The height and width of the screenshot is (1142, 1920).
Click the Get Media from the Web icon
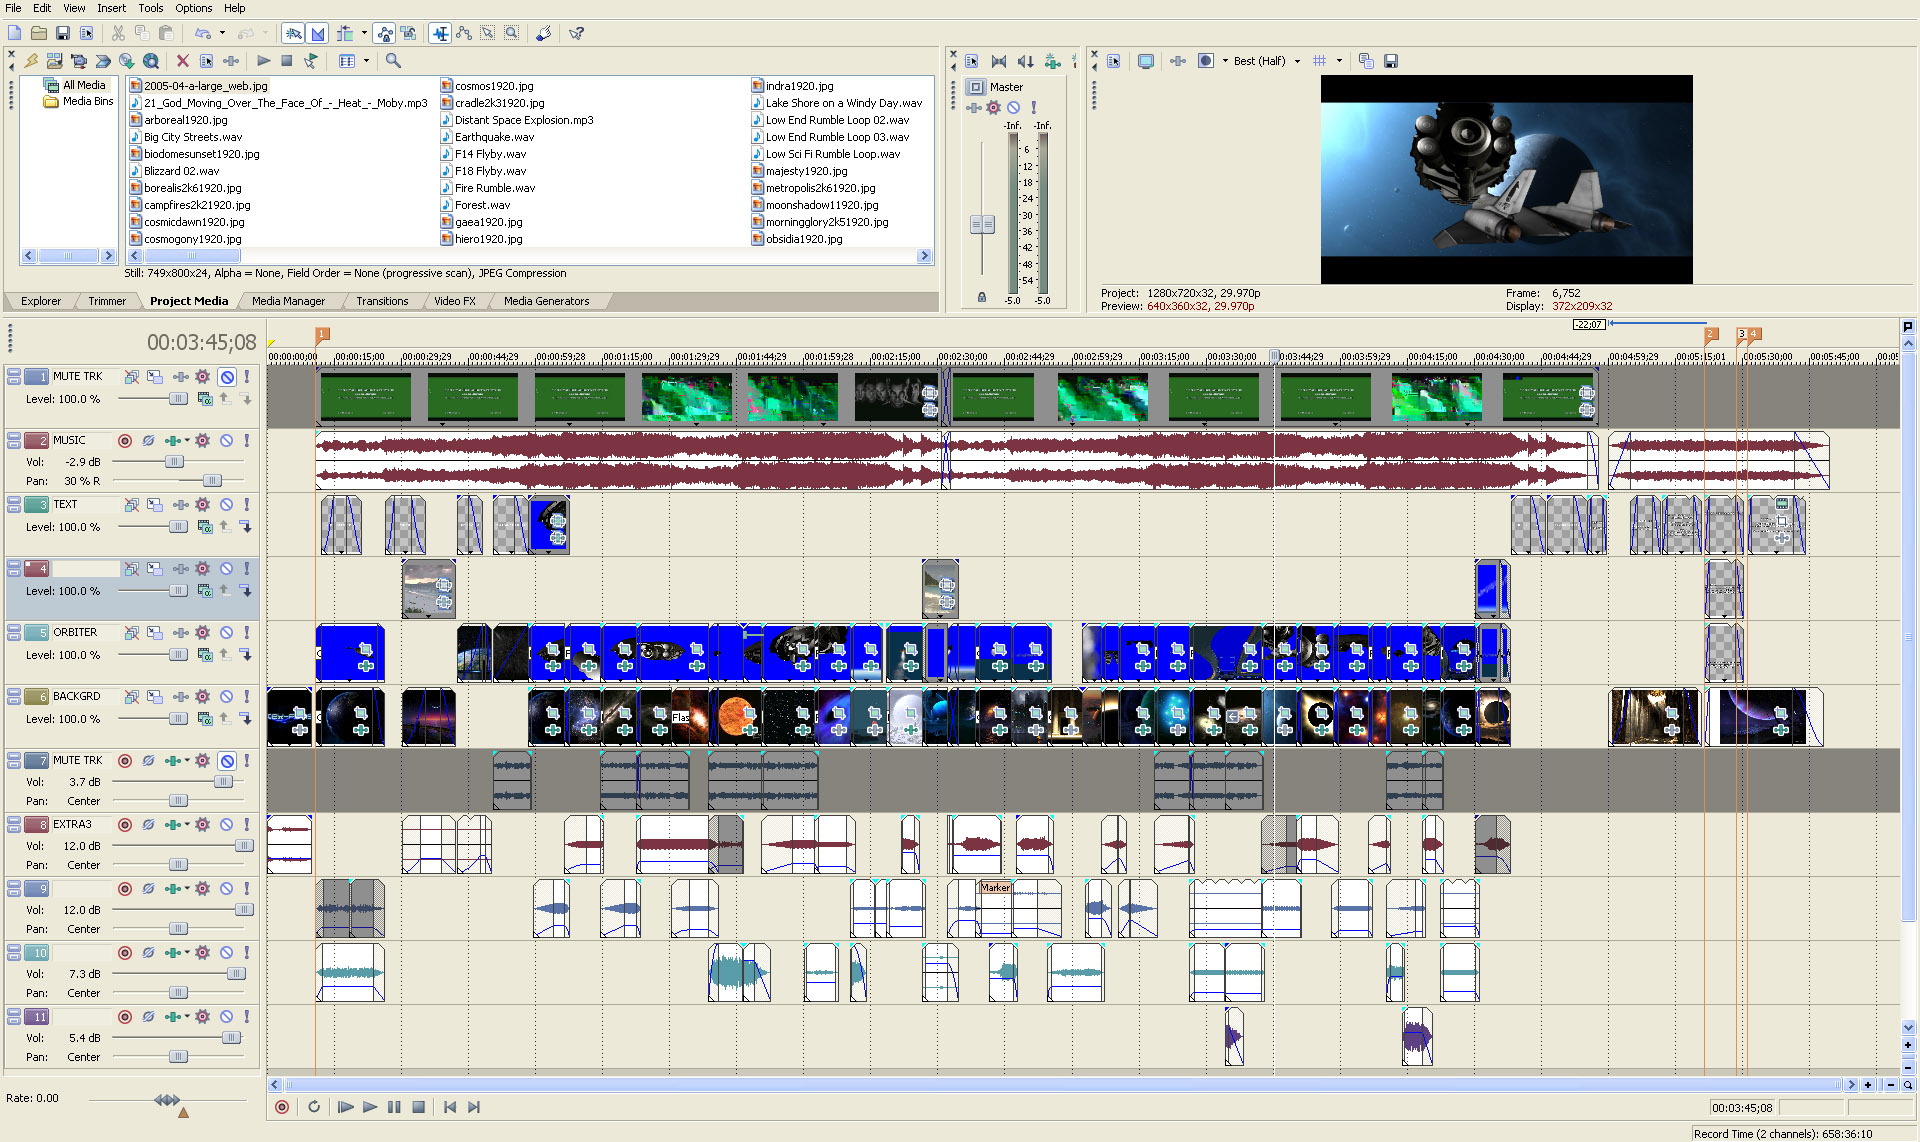(x=151, y=61)
